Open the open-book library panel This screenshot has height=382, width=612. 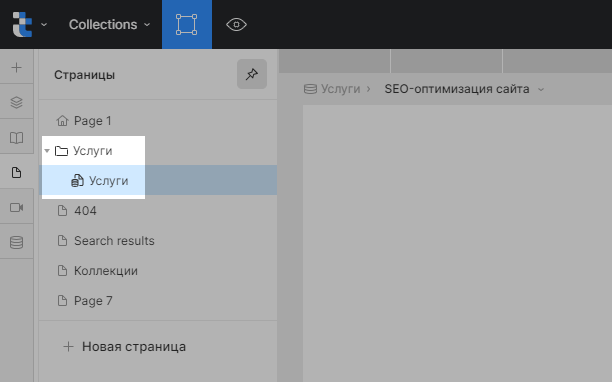[16, 138]
